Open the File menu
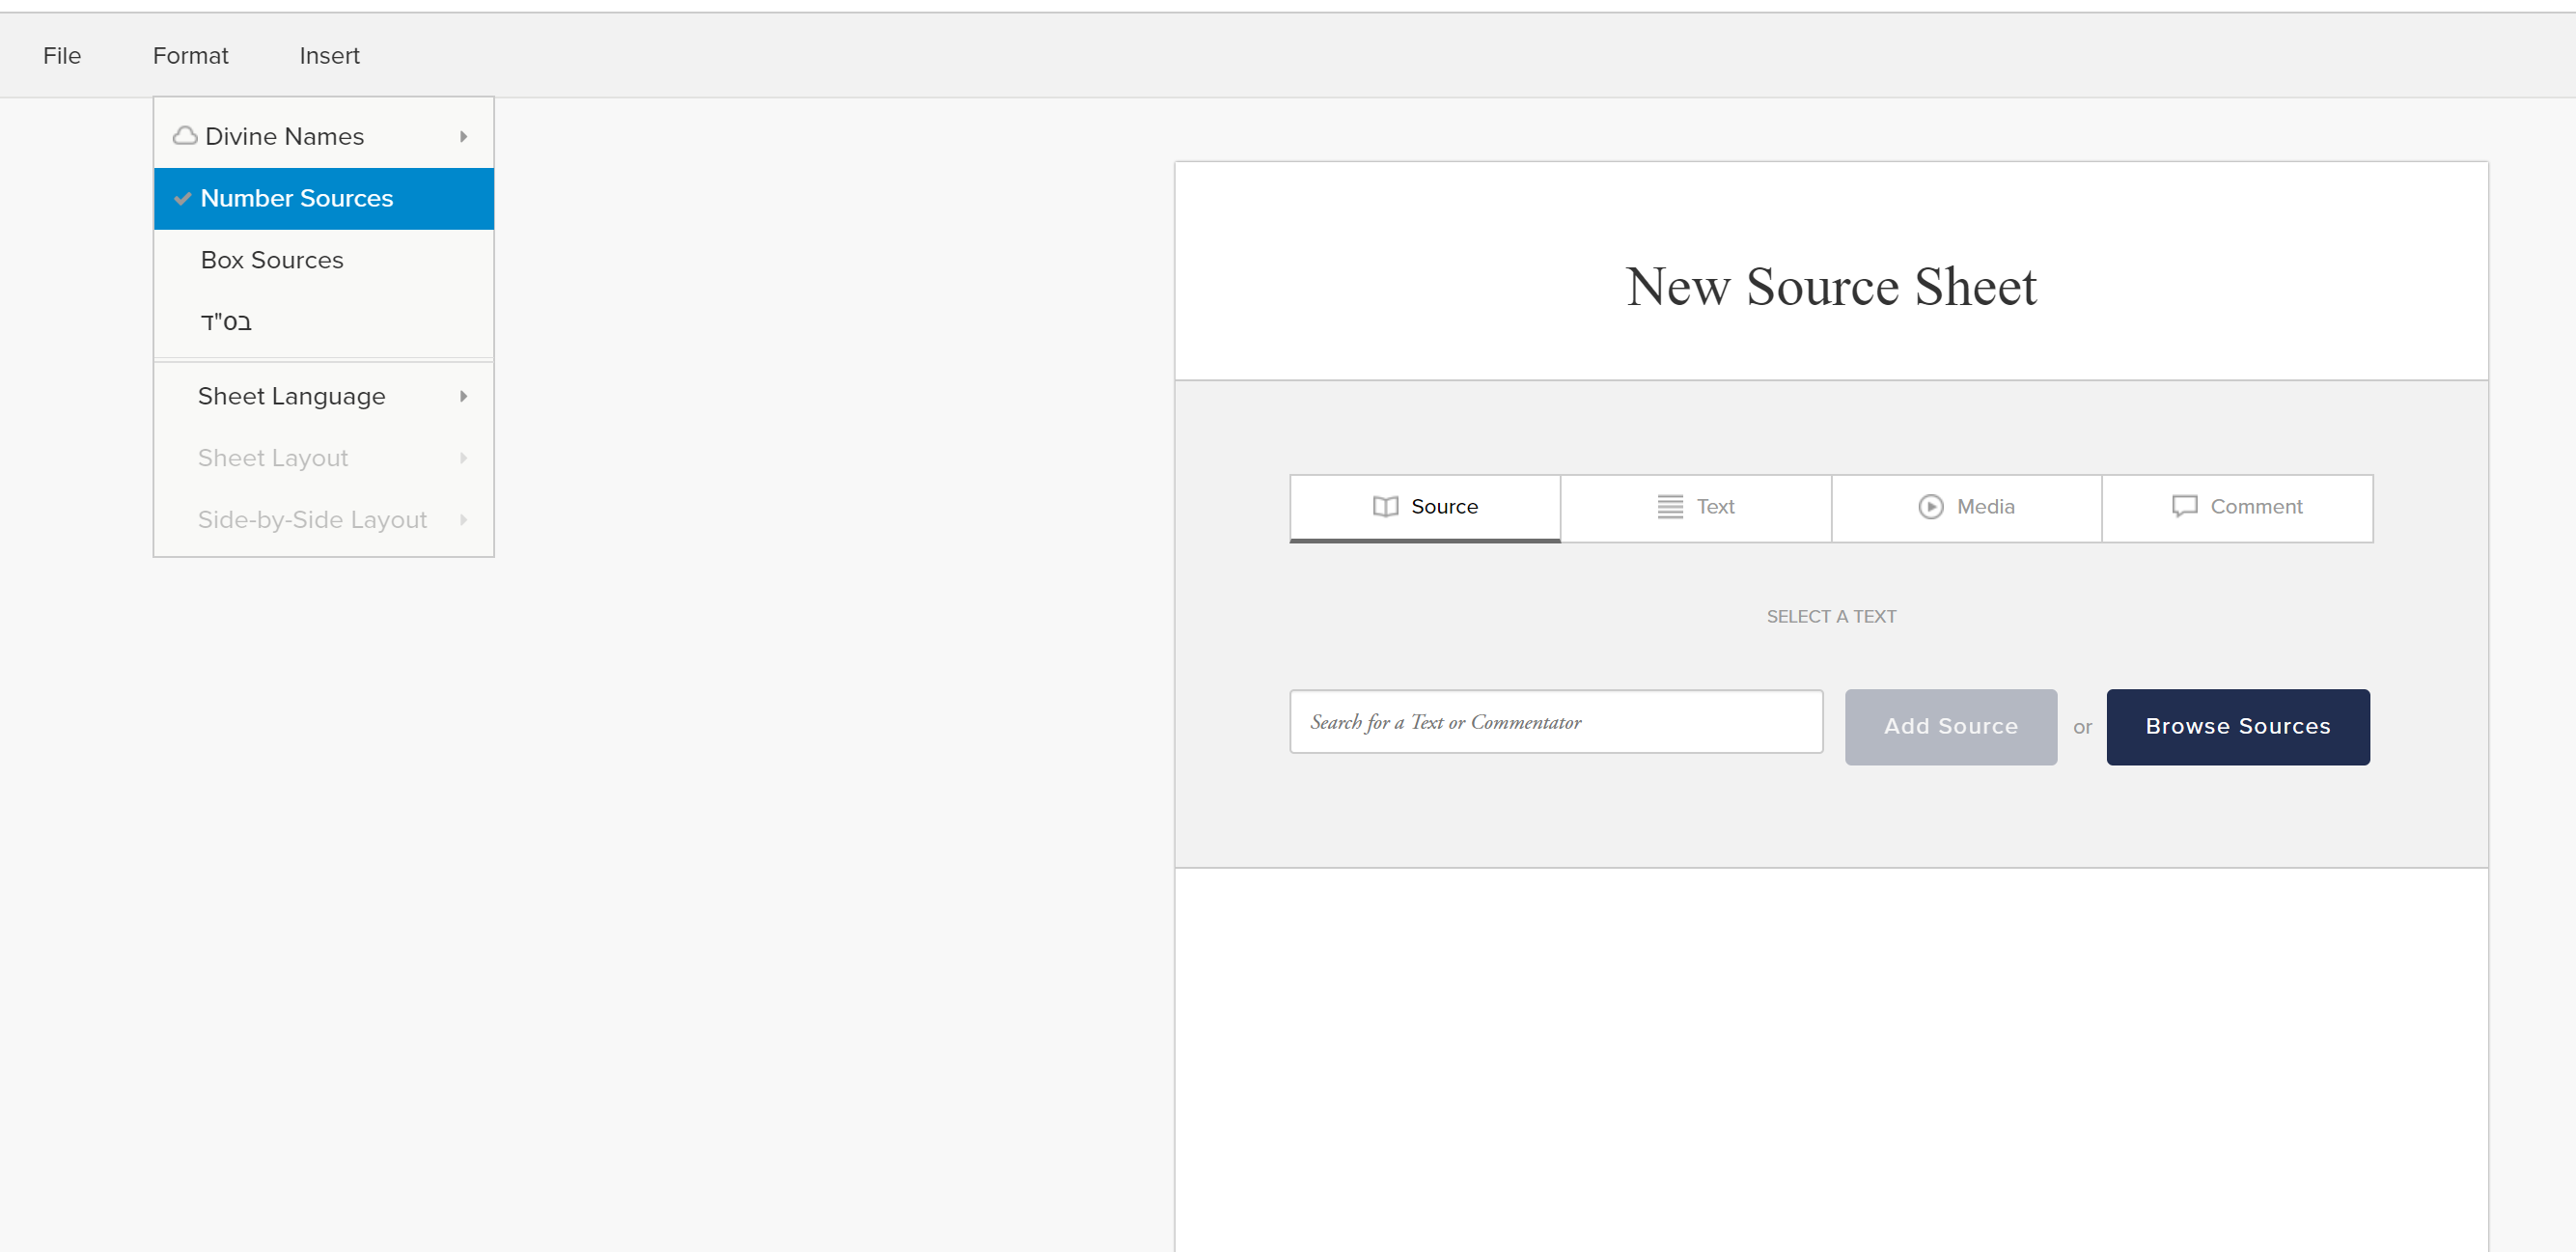This screenshot has width=2576, height=1252. pyautogui.click(x=62, y=56)
